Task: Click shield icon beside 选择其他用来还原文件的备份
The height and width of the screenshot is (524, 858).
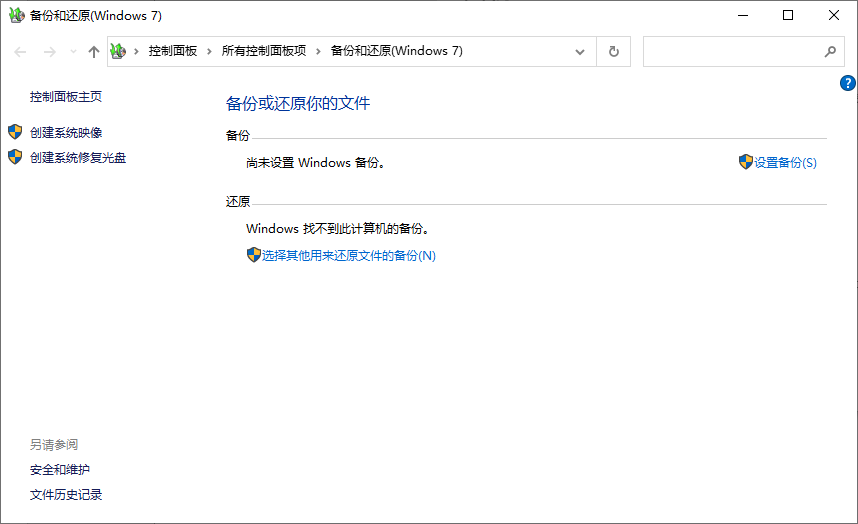Action: [x=253, y=255]
